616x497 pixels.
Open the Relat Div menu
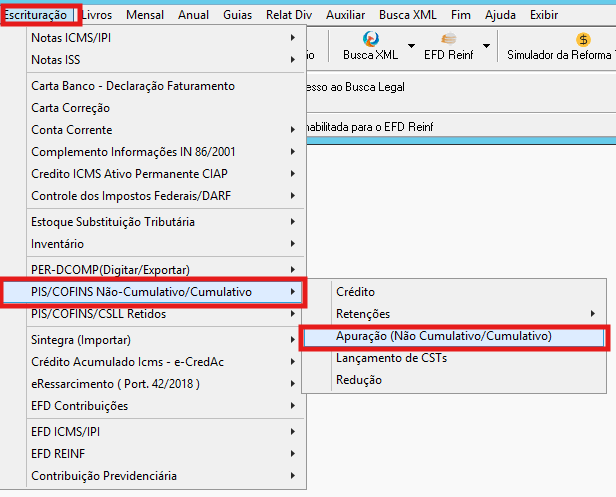(x=289, y=15)
